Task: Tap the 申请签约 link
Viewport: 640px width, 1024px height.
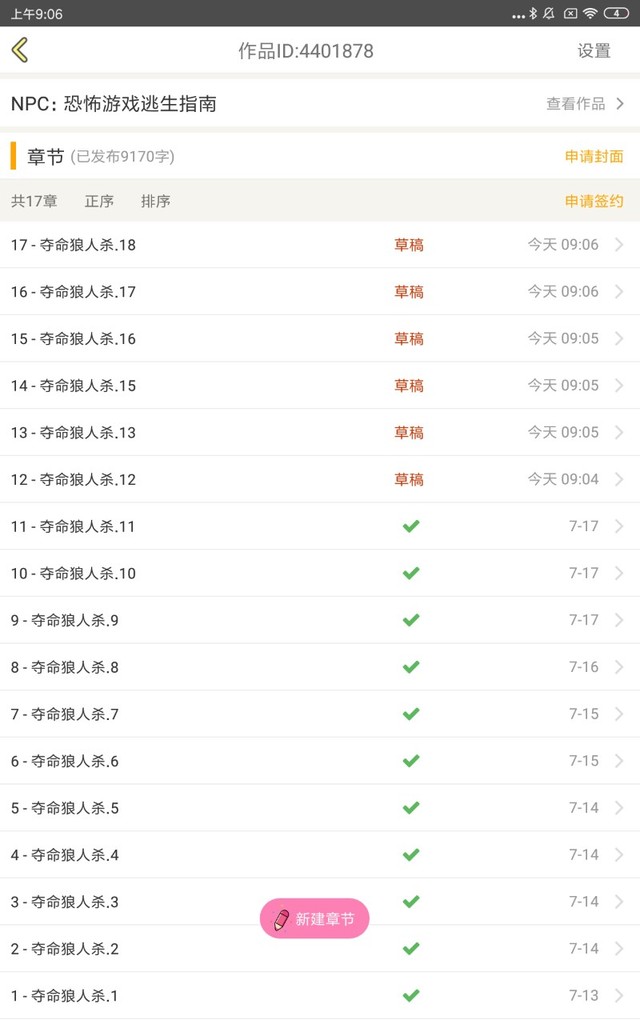Action: coord(594,201)
